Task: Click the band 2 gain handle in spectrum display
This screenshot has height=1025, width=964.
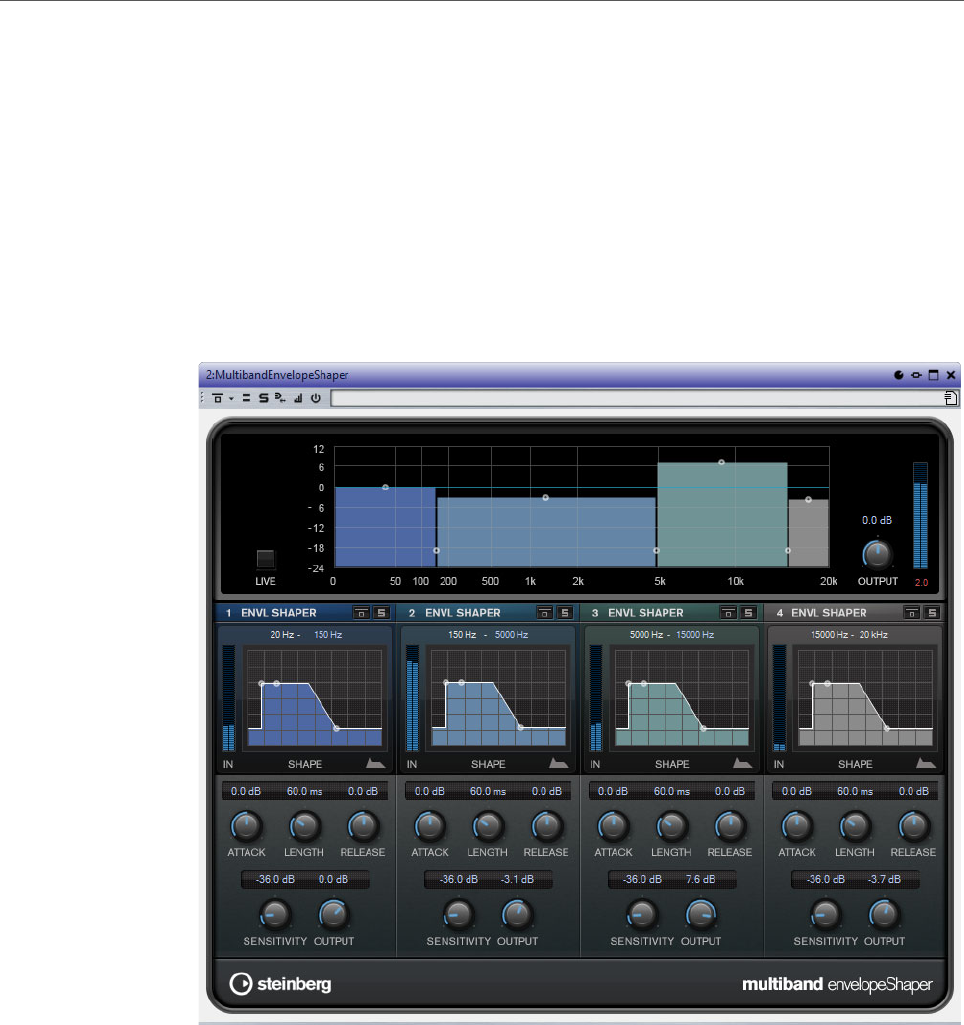Action: 546,497
